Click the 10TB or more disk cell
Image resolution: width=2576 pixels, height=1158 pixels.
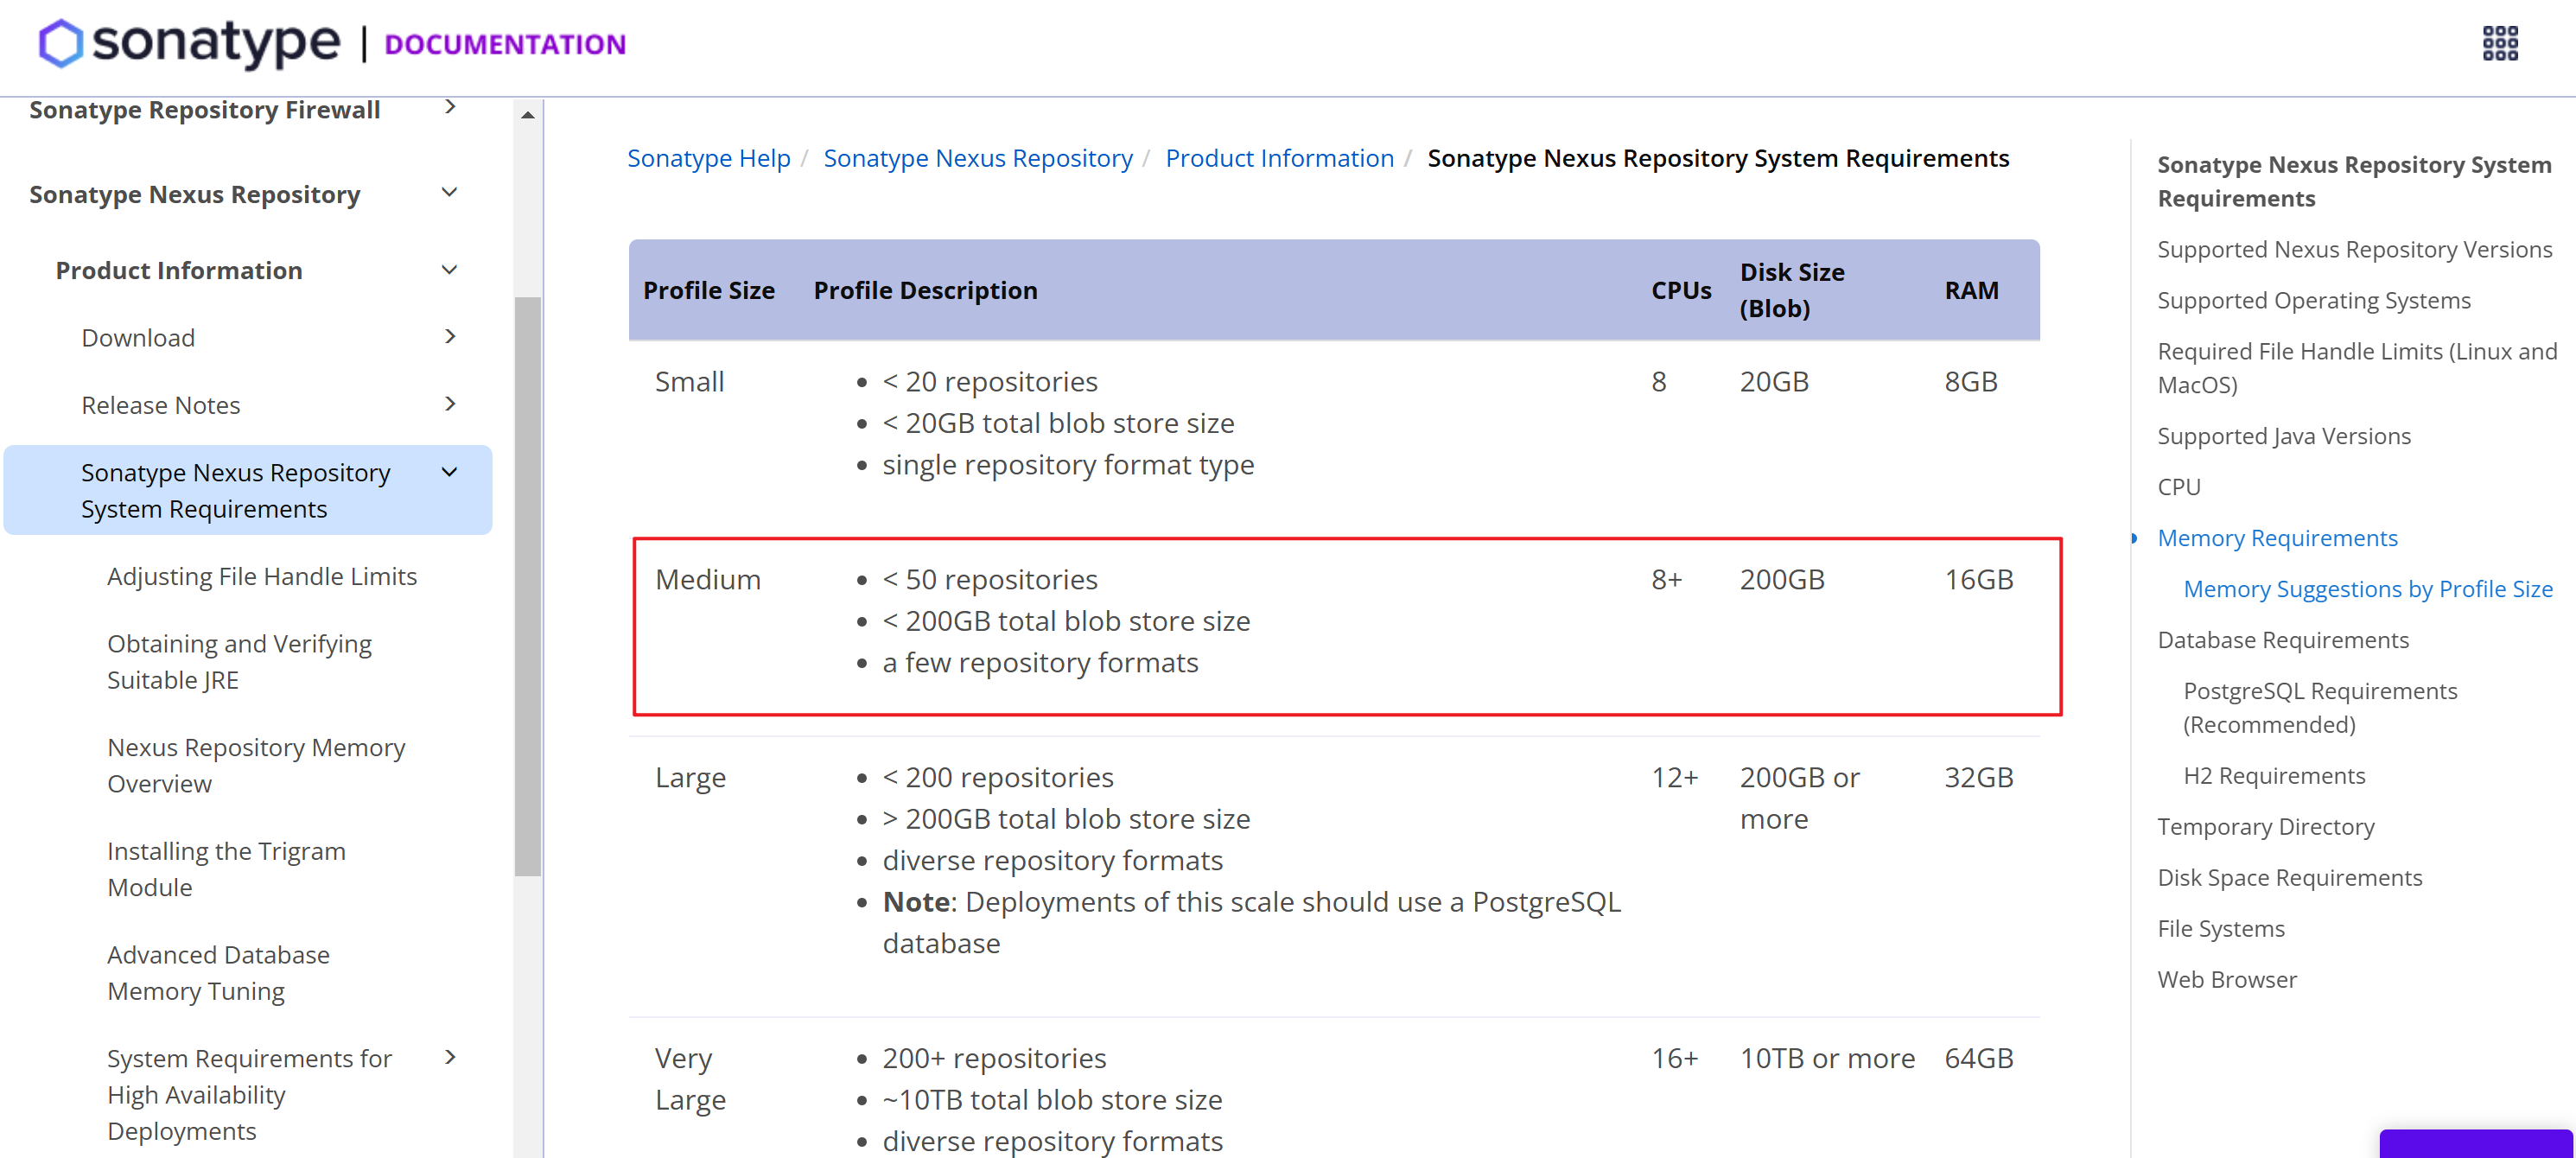pos(1827,1059)
